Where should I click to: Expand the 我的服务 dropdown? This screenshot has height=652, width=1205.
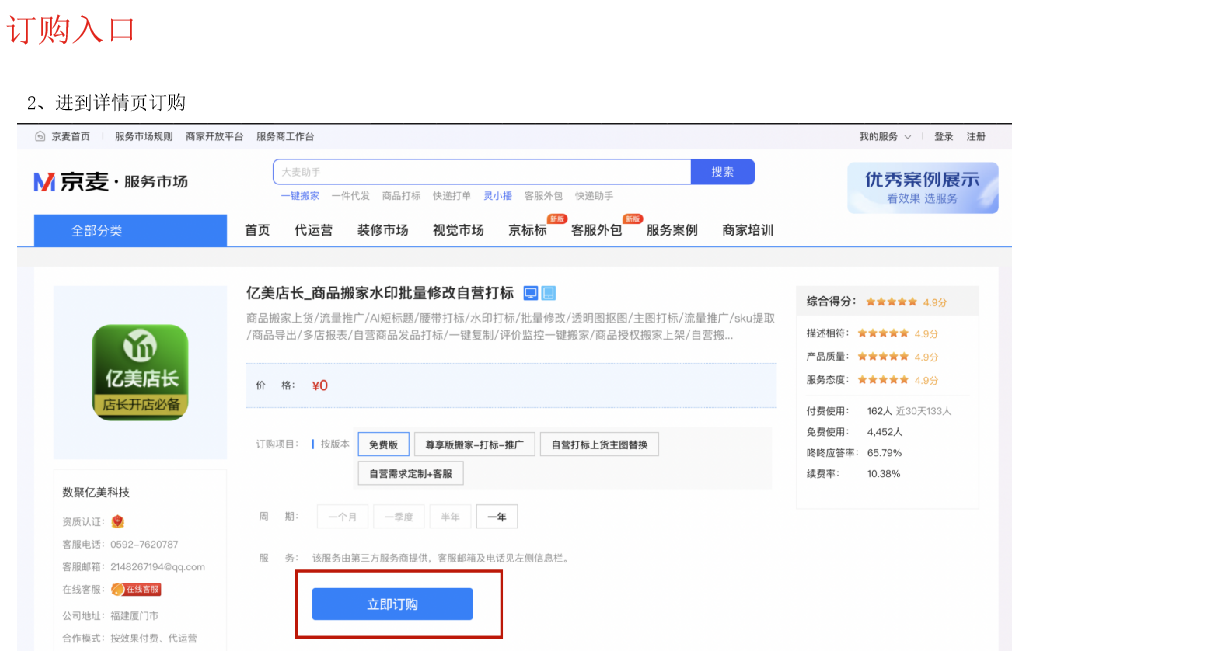(x=885, y=136)
